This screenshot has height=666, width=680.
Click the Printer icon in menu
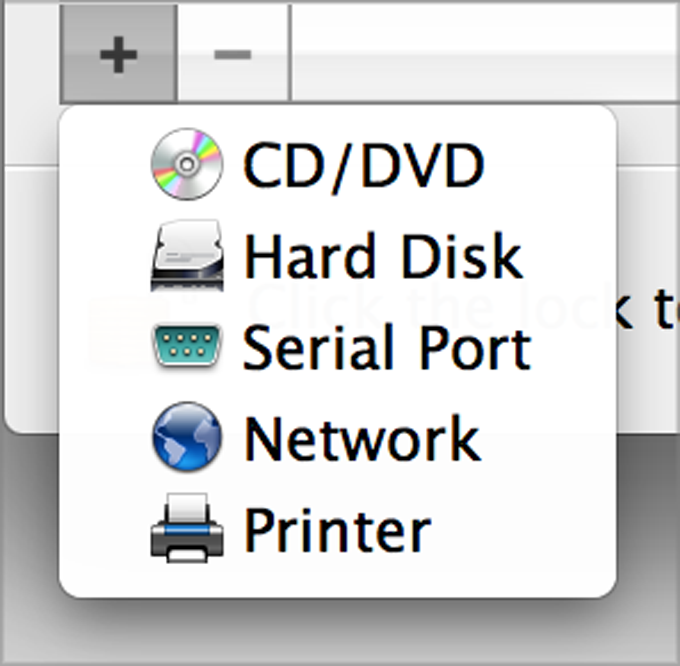[186, 528]
